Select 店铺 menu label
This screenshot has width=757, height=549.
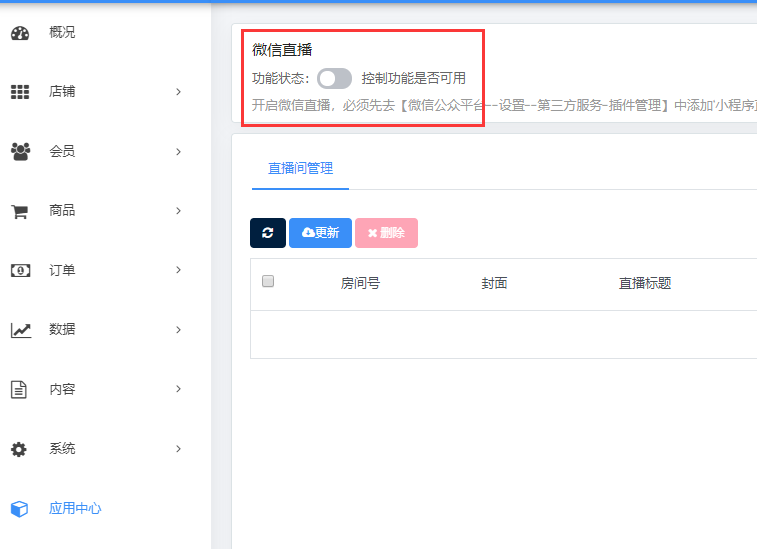tap(62, 91)
